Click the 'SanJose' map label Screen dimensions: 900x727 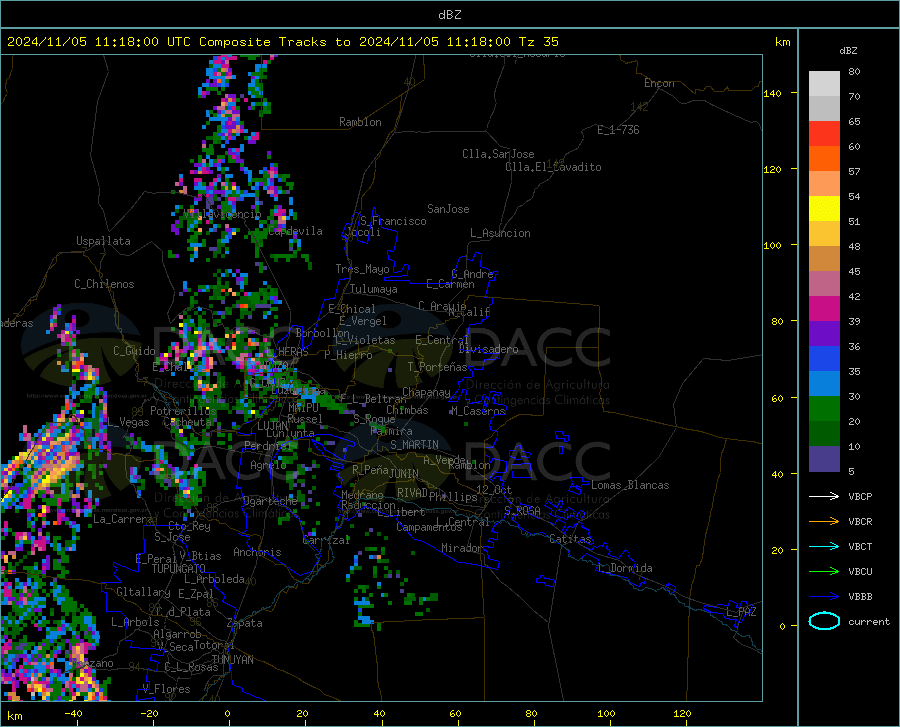click(x=448, y=209)
